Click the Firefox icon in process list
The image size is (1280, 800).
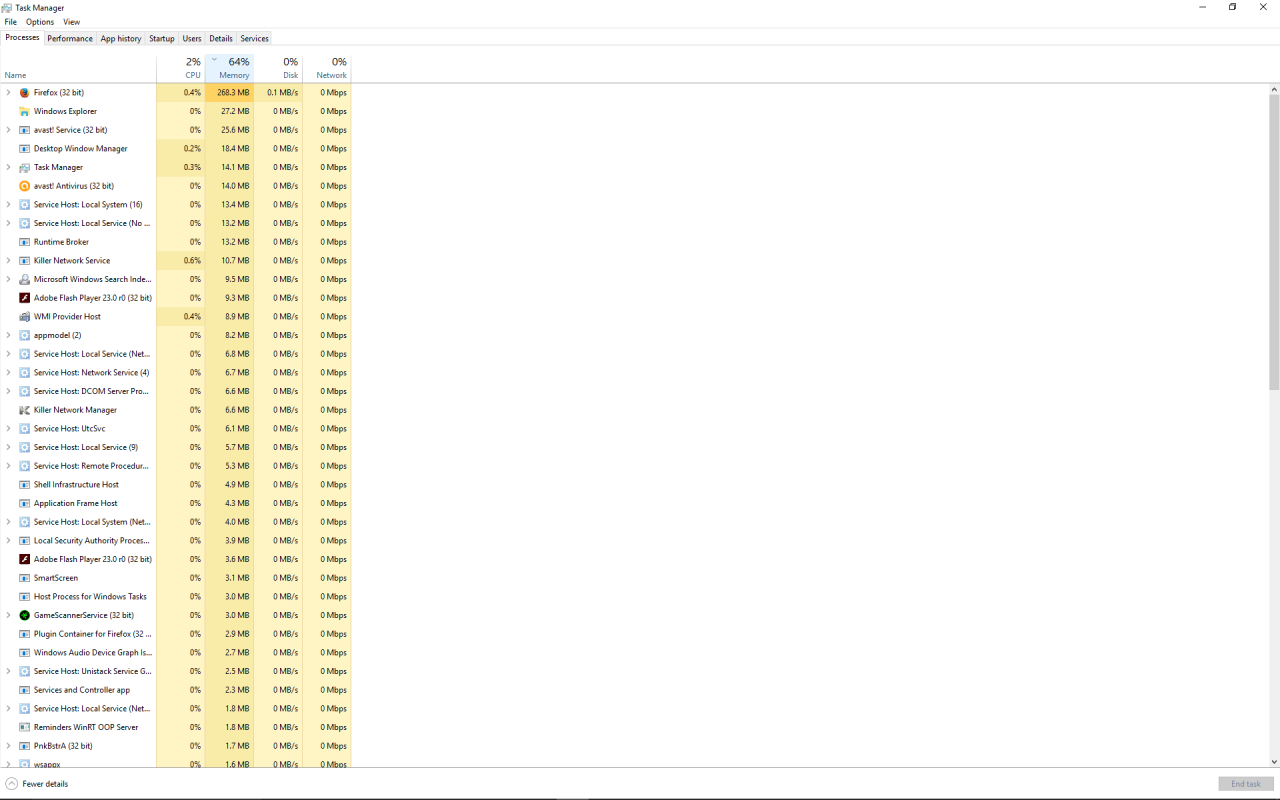[x=25, y=93]
